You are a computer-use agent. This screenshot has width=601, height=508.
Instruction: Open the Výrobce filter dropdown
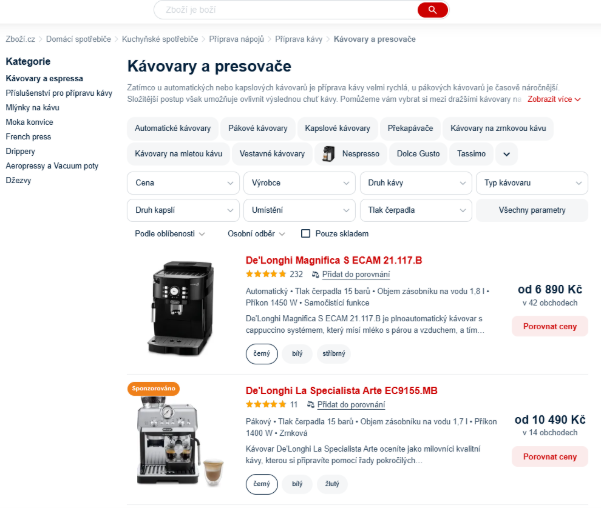pos(299,183)
